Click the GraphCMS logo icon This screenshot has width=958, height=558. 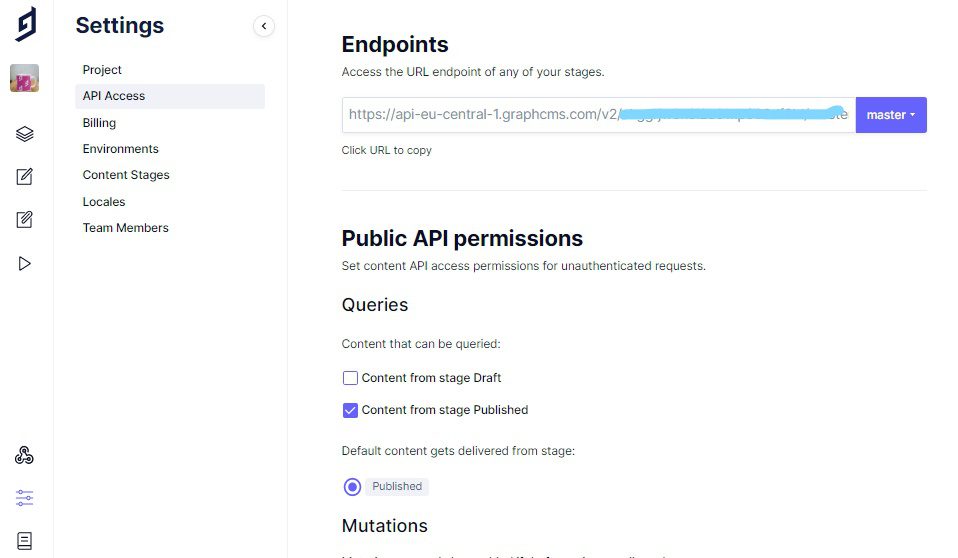[26, 24]
